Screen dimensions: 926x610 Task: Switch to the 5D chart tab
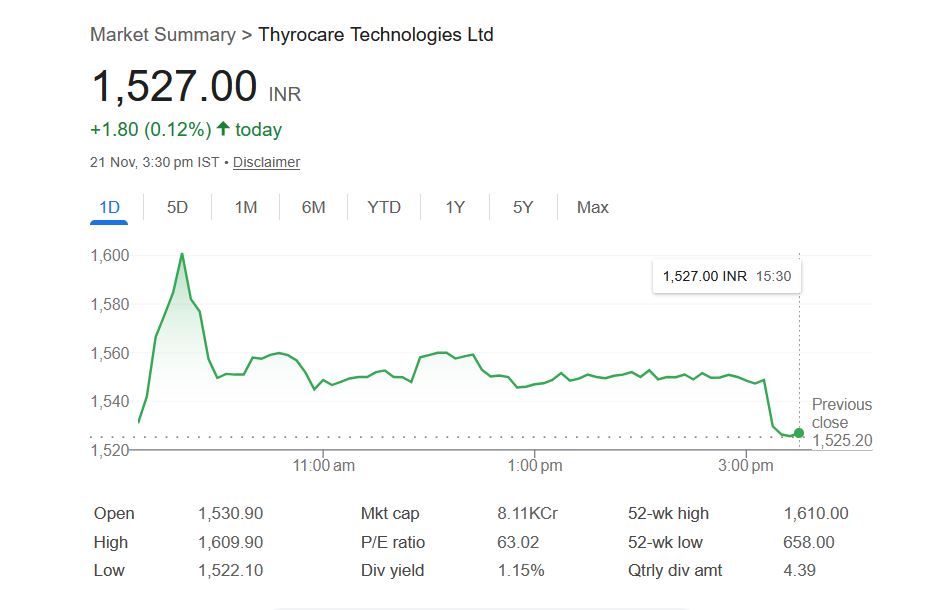(177, 207)
